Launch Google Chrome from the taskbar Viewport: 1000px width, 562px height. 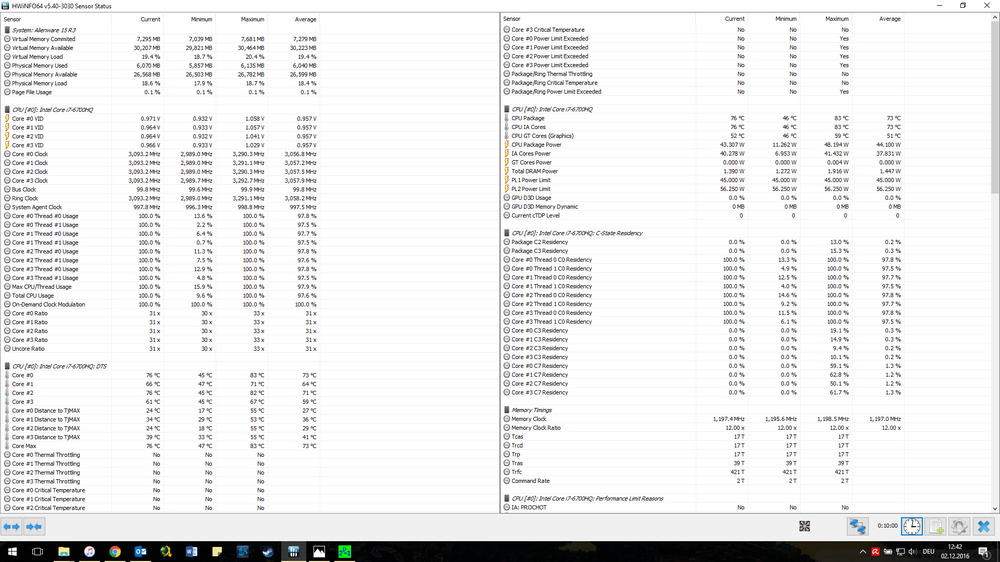click(115, 551)
